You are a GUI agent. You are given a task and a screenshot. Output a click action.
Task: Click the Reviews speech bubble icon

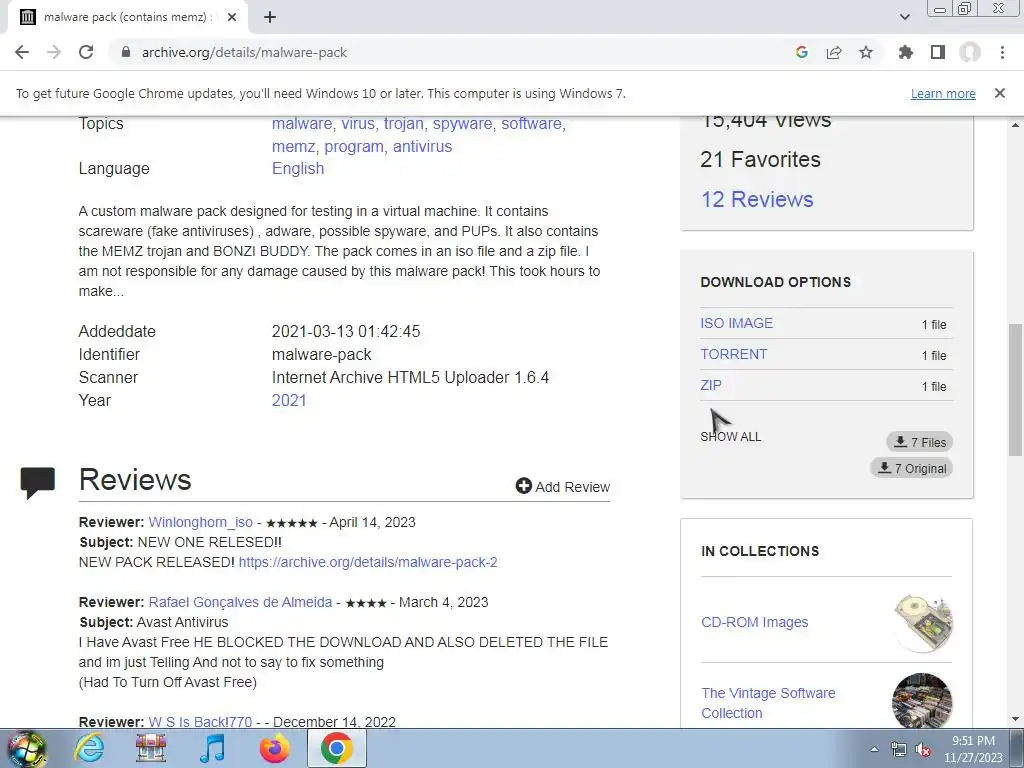tap(37, 483)
